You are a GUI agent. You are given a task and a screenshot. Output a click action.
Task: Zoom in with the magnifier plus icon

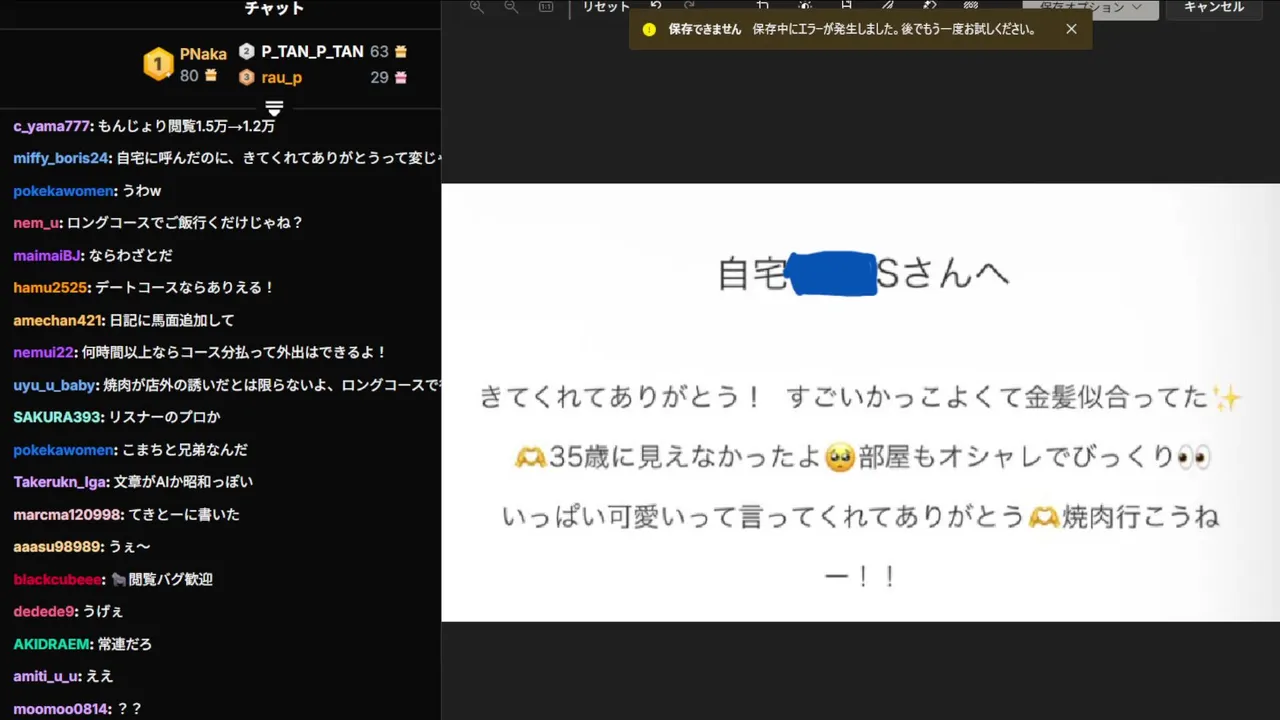477,7
